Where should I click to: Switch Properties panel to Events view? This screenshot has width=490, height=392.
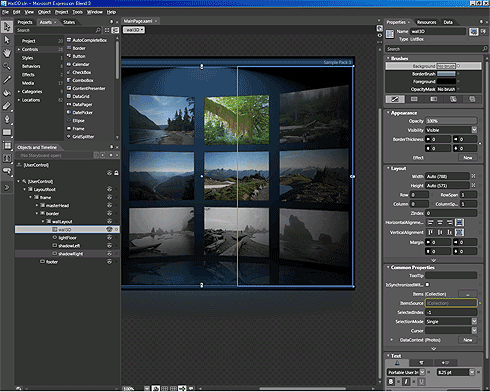click(483, 32)
